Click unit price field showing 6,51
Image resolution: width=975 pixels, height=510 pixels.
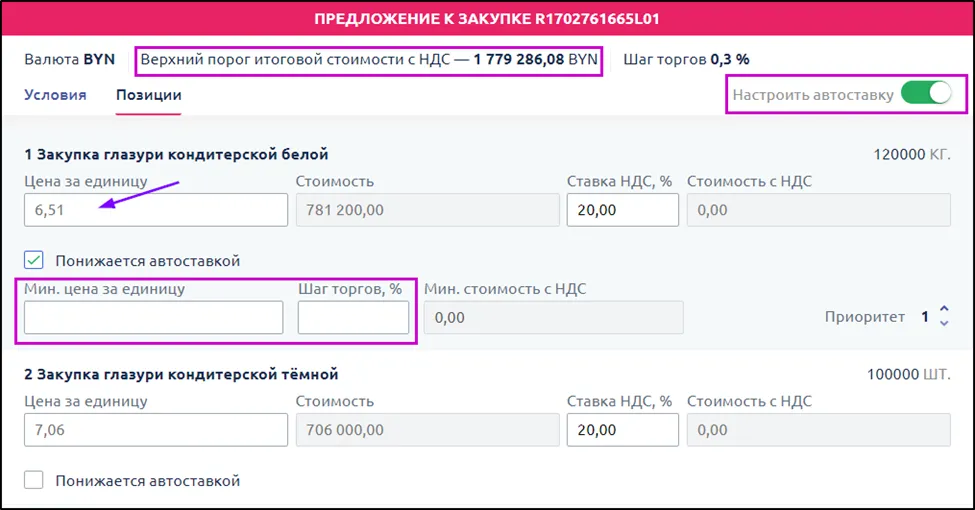tap(155, 210)
